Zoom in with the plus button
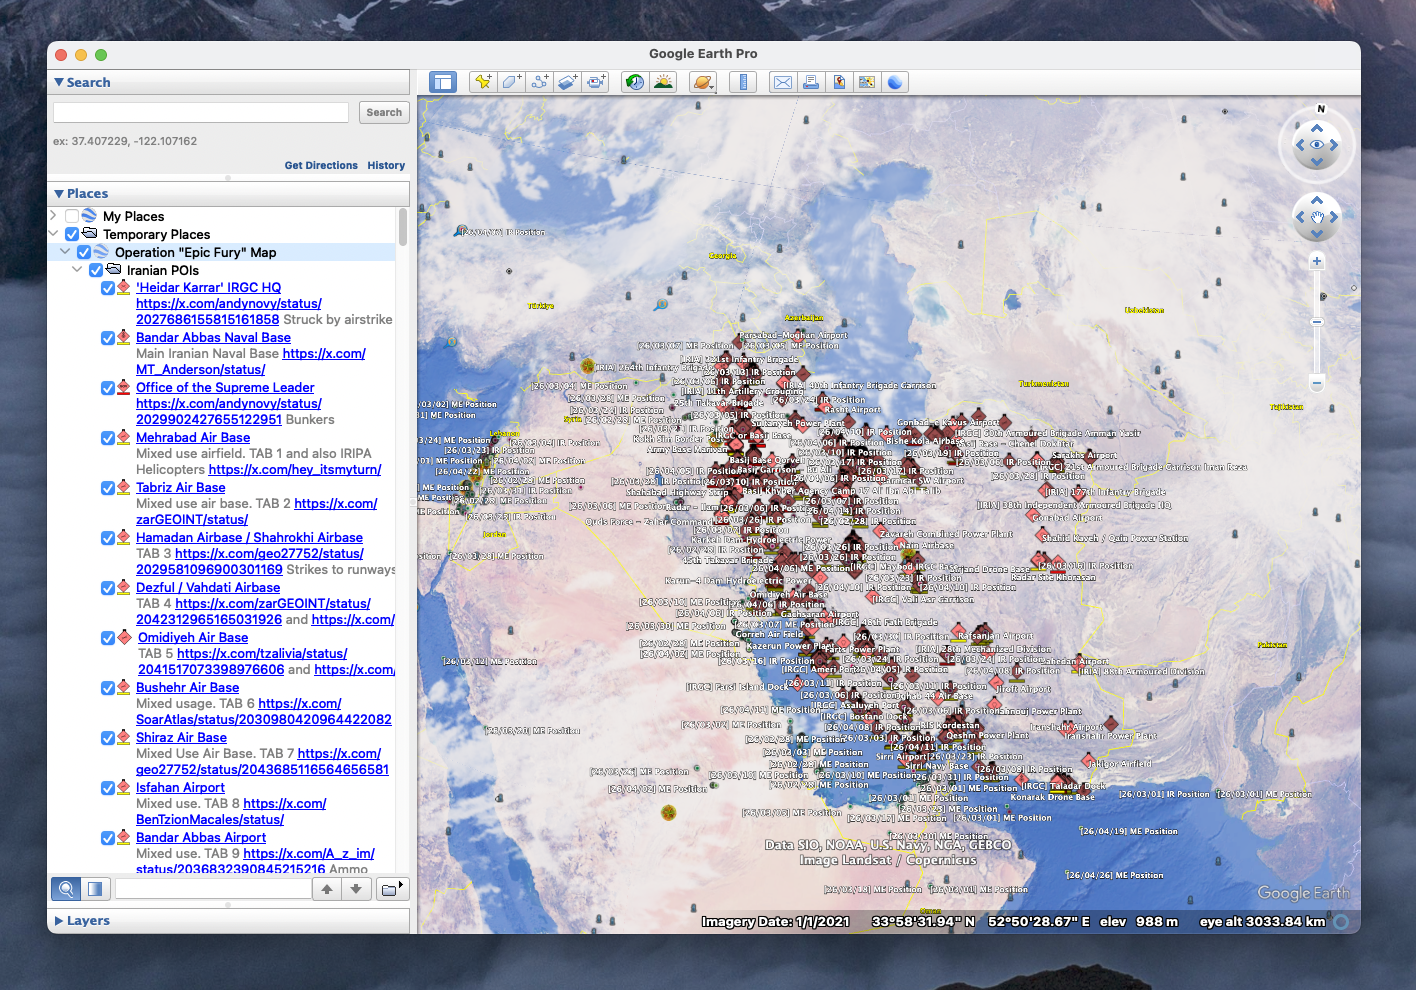The image size is (1416, 990). [1317, 261]
